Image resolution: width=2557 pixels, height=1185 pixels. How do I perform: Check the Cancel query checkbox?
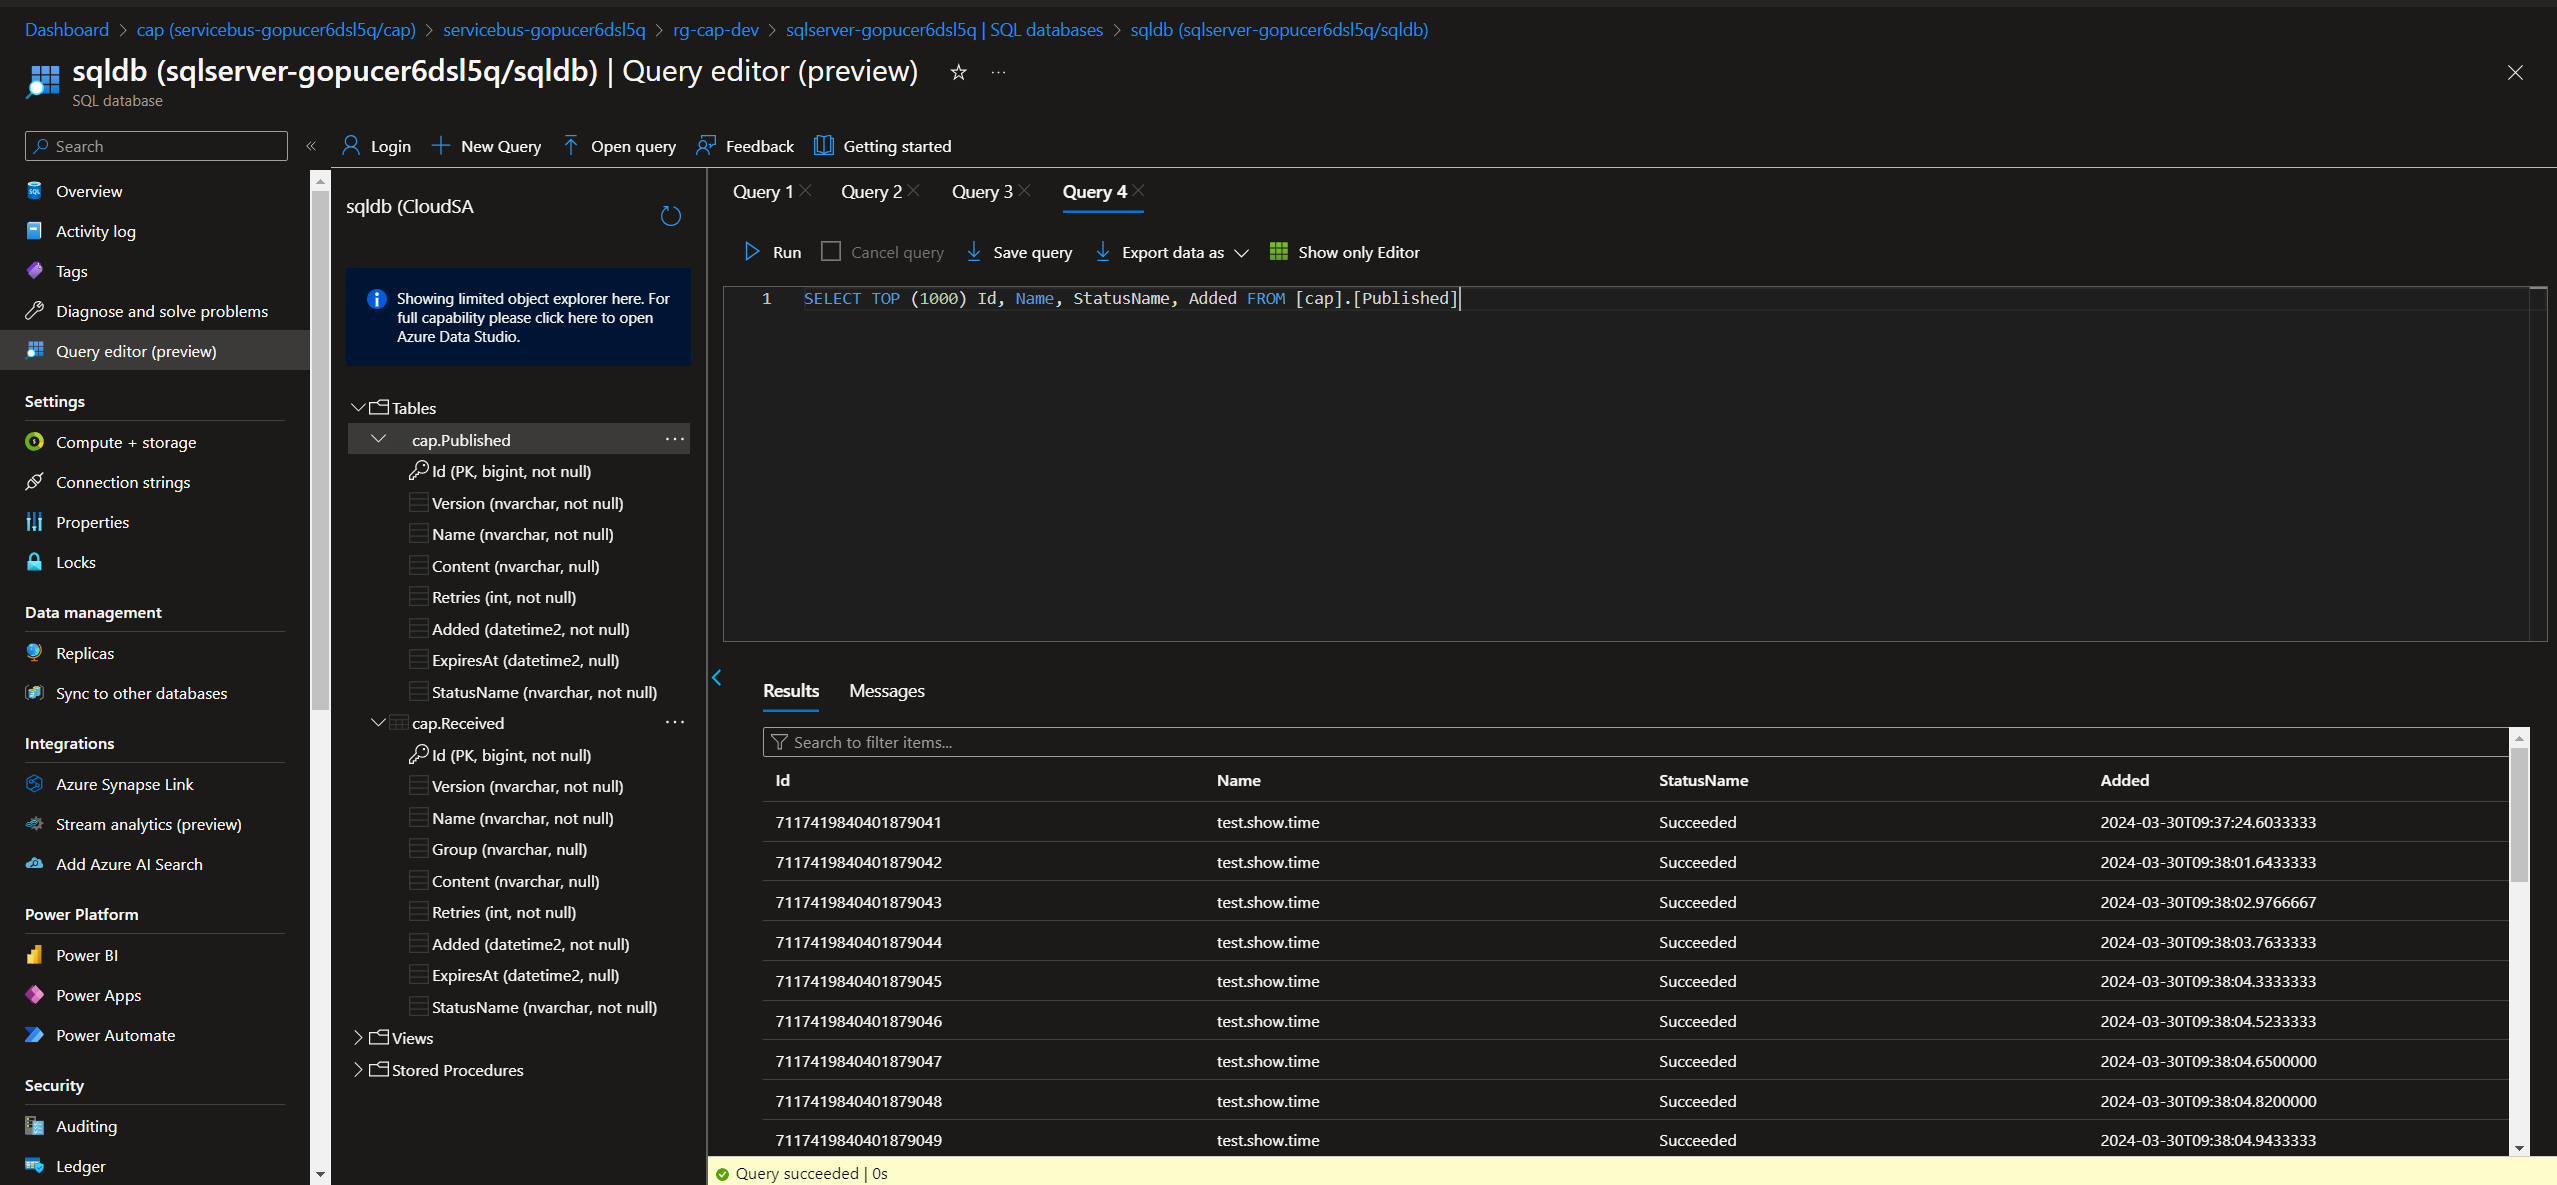coord(831,252)
